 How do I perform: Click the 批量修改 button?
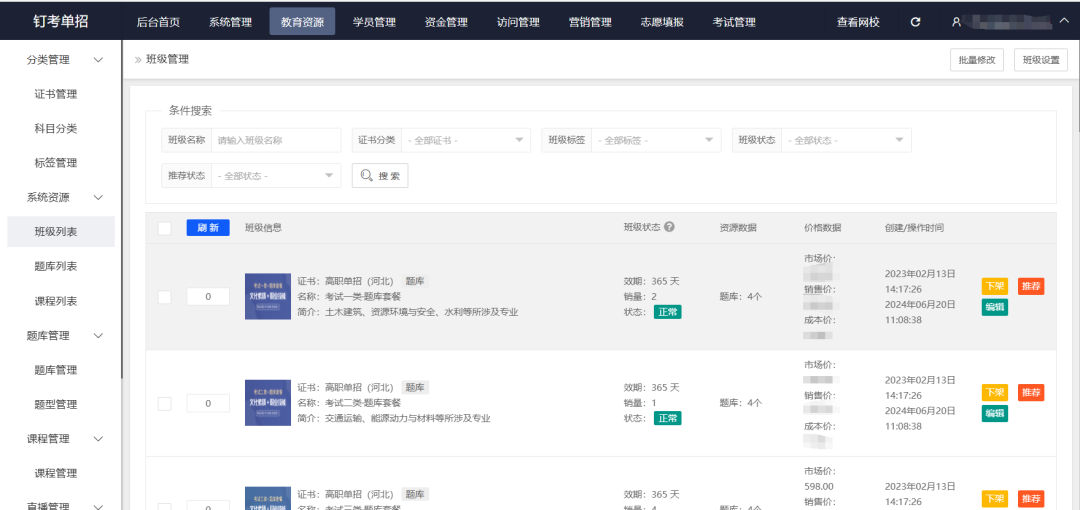977,60
